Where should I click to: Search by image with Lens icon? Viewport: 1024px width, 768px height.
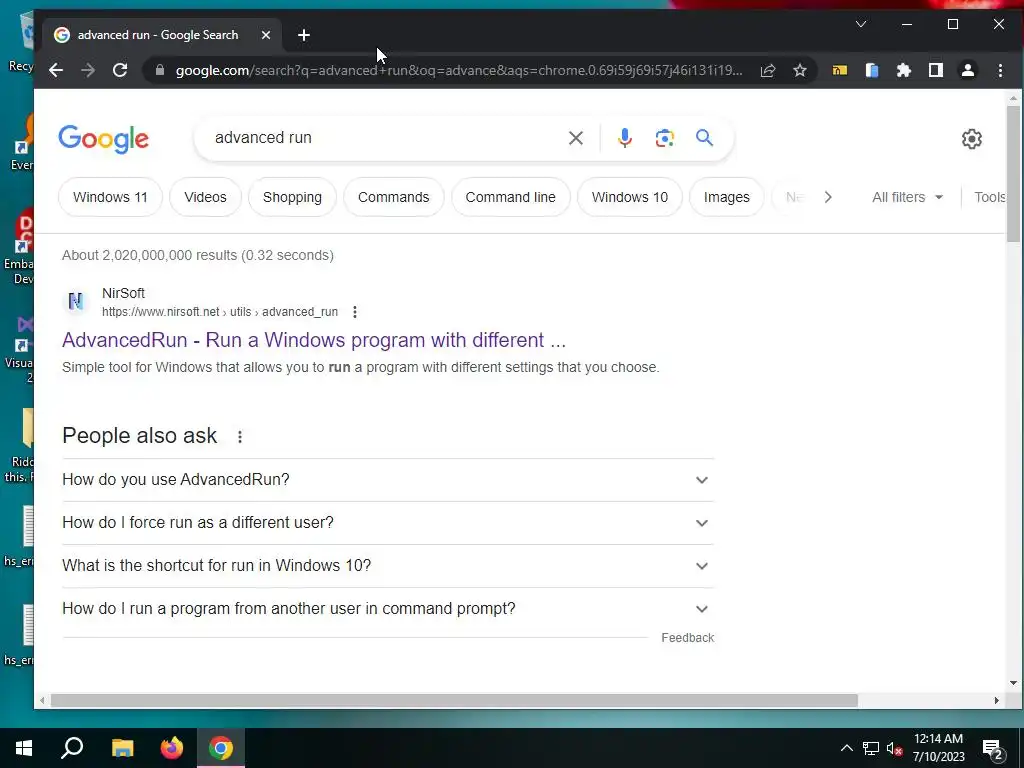point(665,138)
